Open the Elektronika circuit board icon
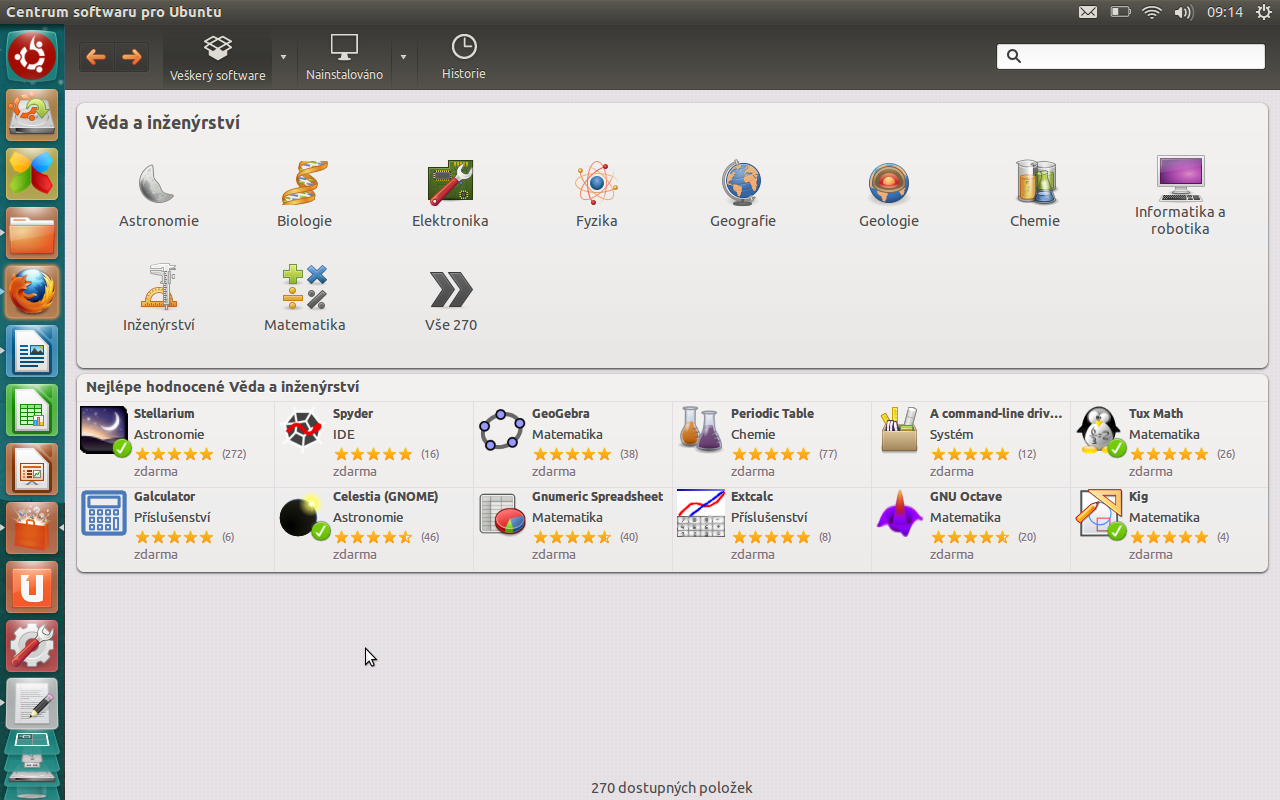The height and width of the screenshot is (800, 1280). coord(450,184)
